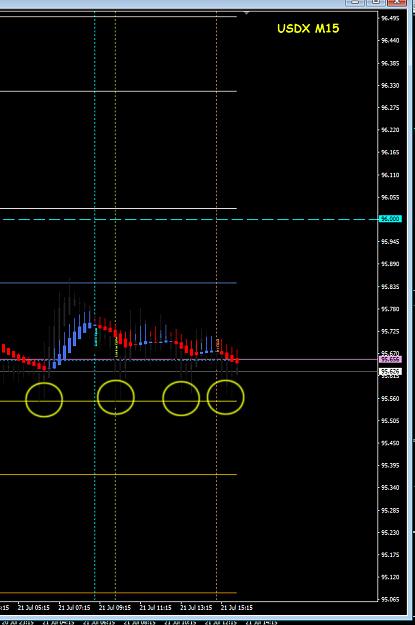Screen dimensions: 415x625
Task: Click time label 21 Jul 13:15
Action: tap(196, 608)
